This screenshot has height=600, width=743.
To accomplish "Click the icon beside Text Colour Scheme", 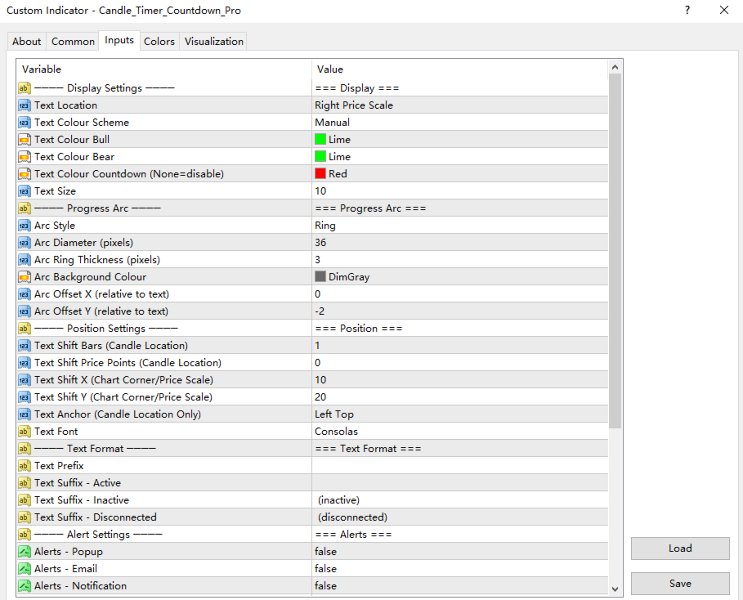I will [x=24, y=122].
